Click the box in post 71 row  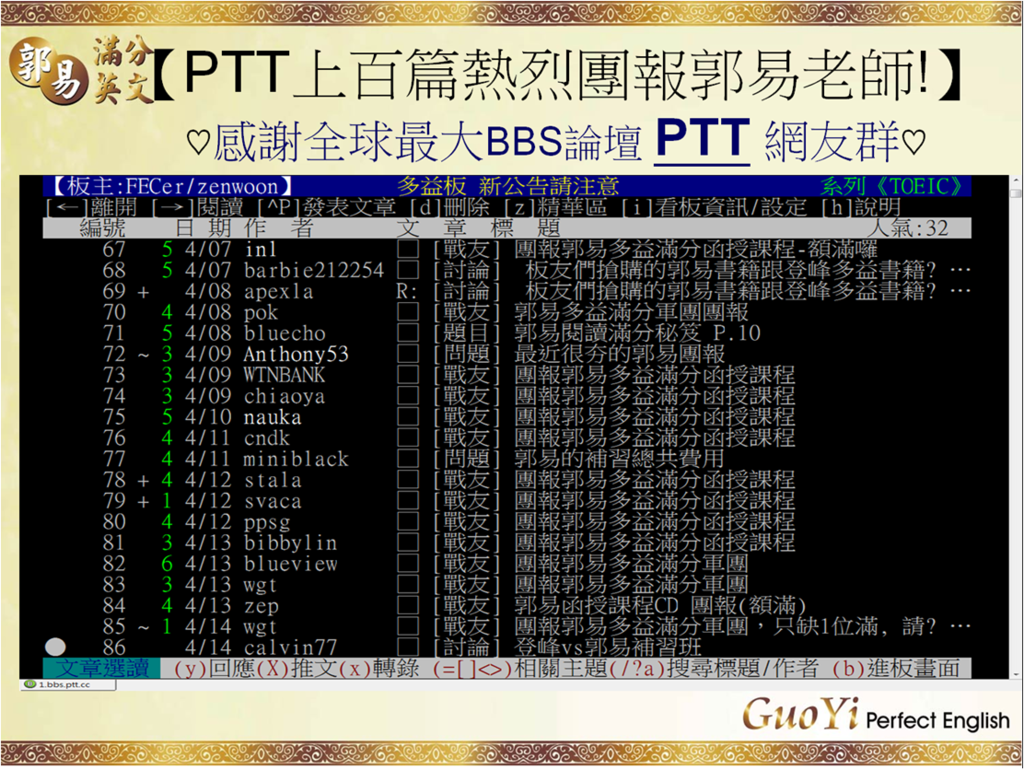pyautogui.click(x=408, y=332)
